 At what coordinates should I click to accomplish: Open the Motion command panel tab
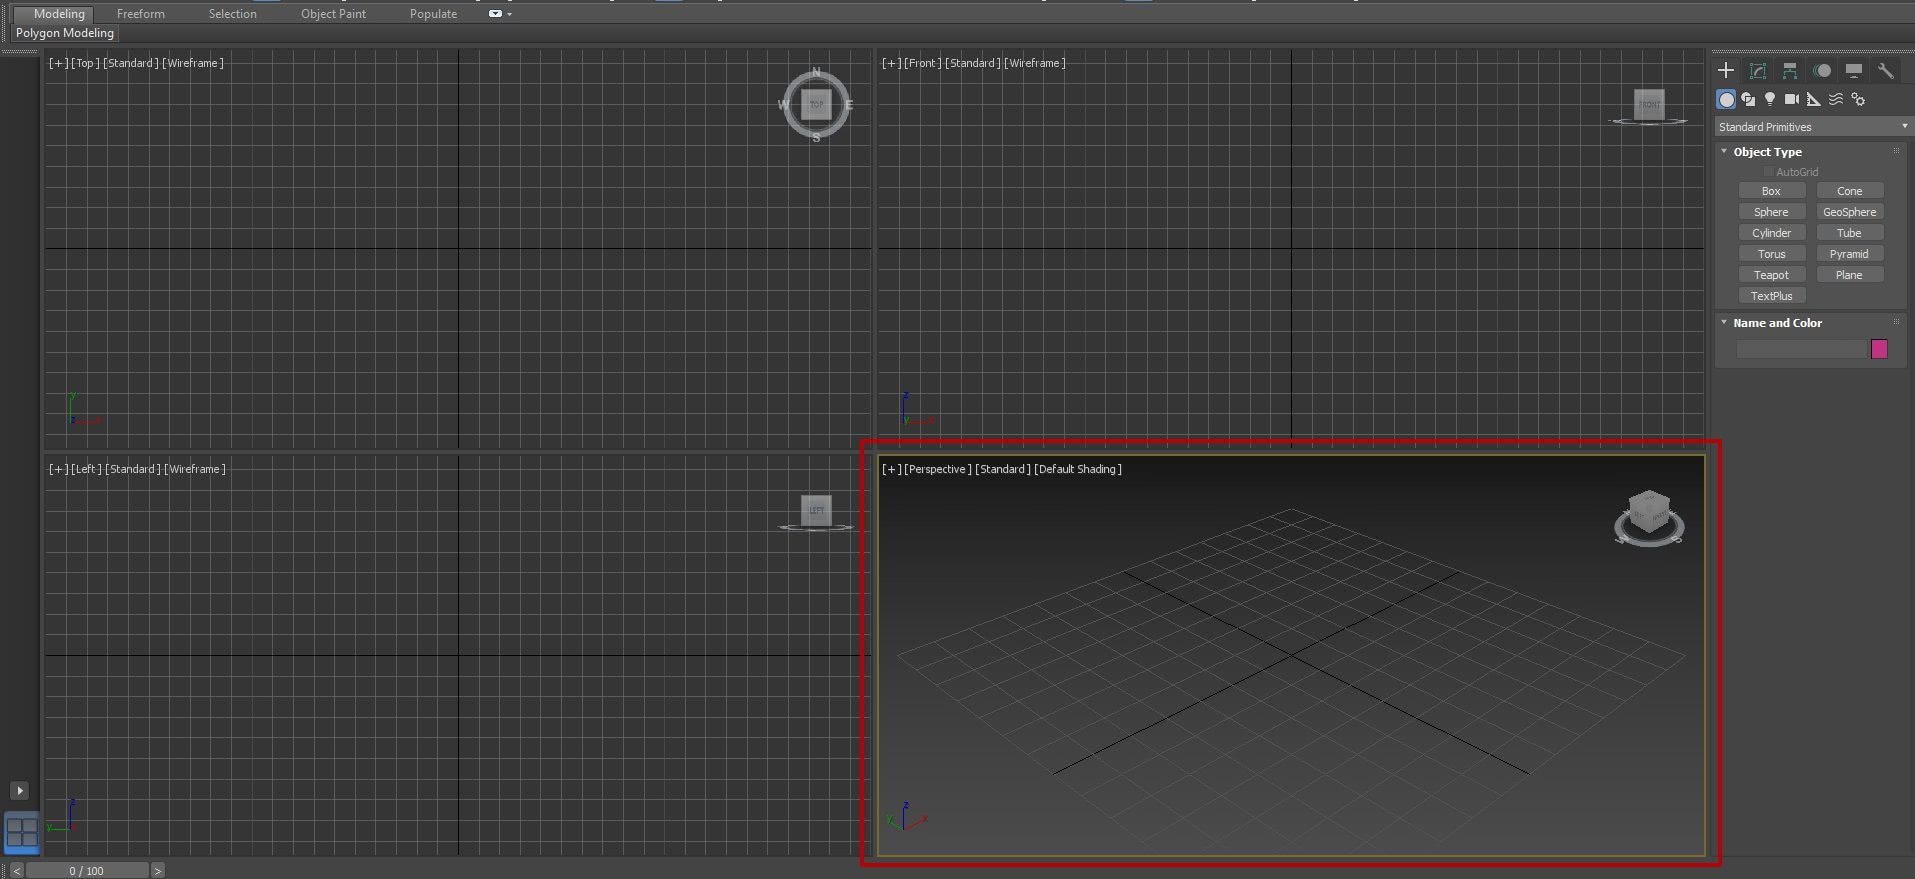click(1822, 70)
